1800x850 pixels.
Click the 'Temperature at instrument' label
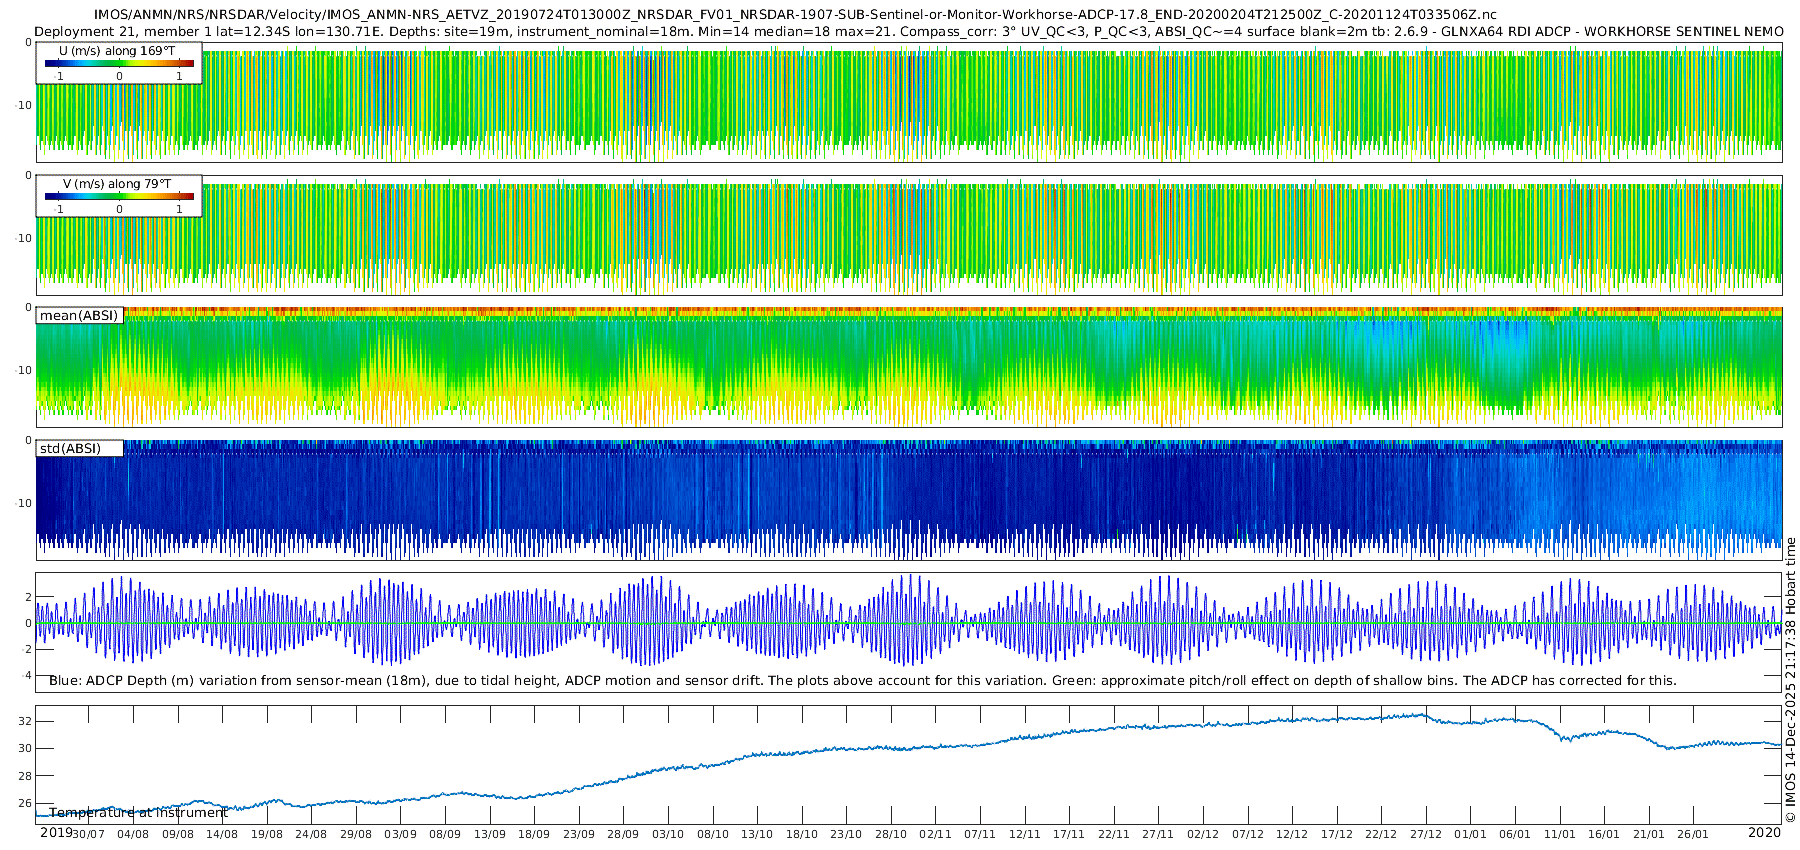click(x=139, y=813)
